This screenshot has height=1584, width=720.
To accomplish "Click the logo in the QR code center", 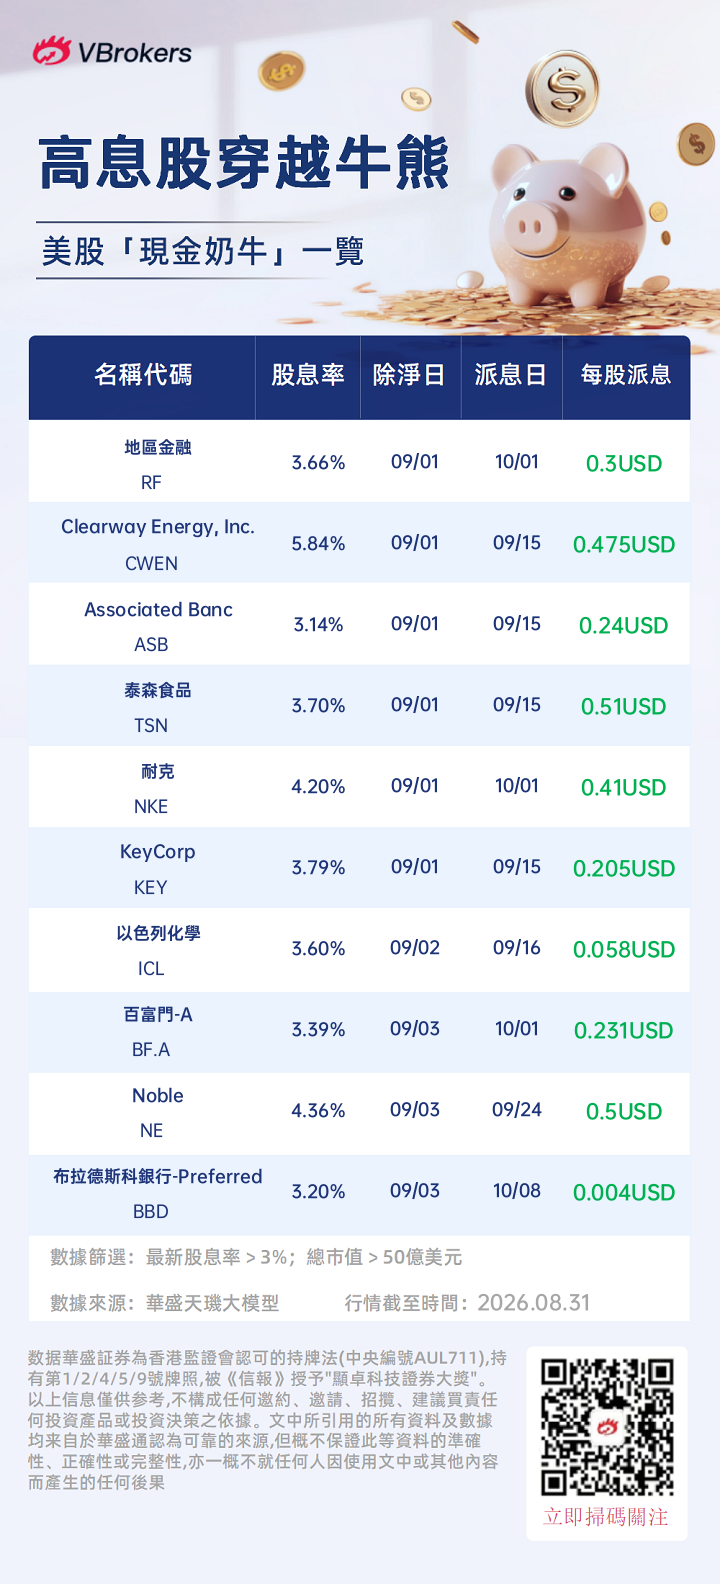I will tap(608, 1427).
